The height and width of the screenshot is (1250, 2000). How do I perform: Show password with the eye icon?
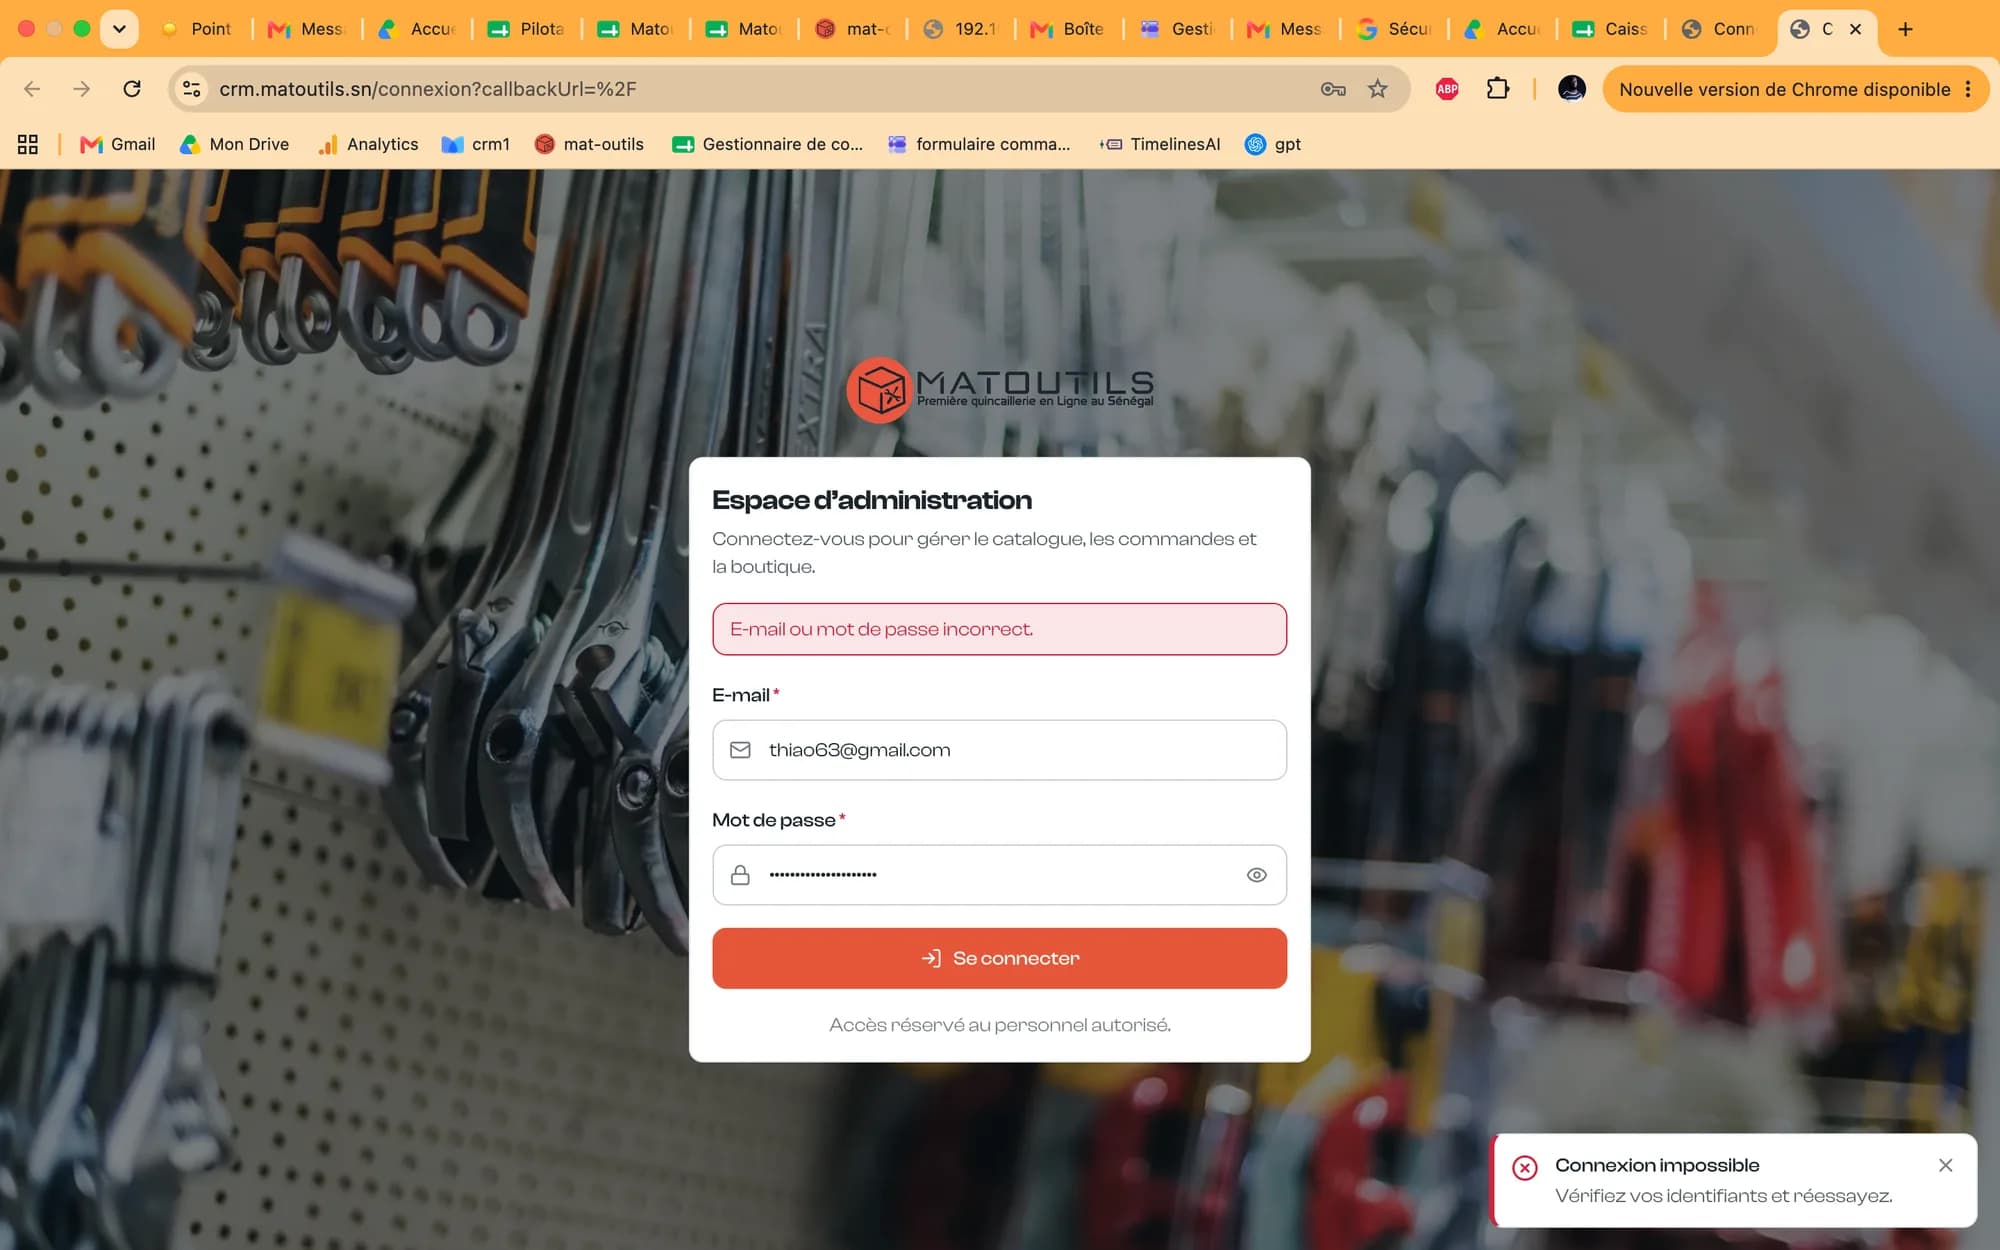pyautogui.click(x=1256, y=875)
